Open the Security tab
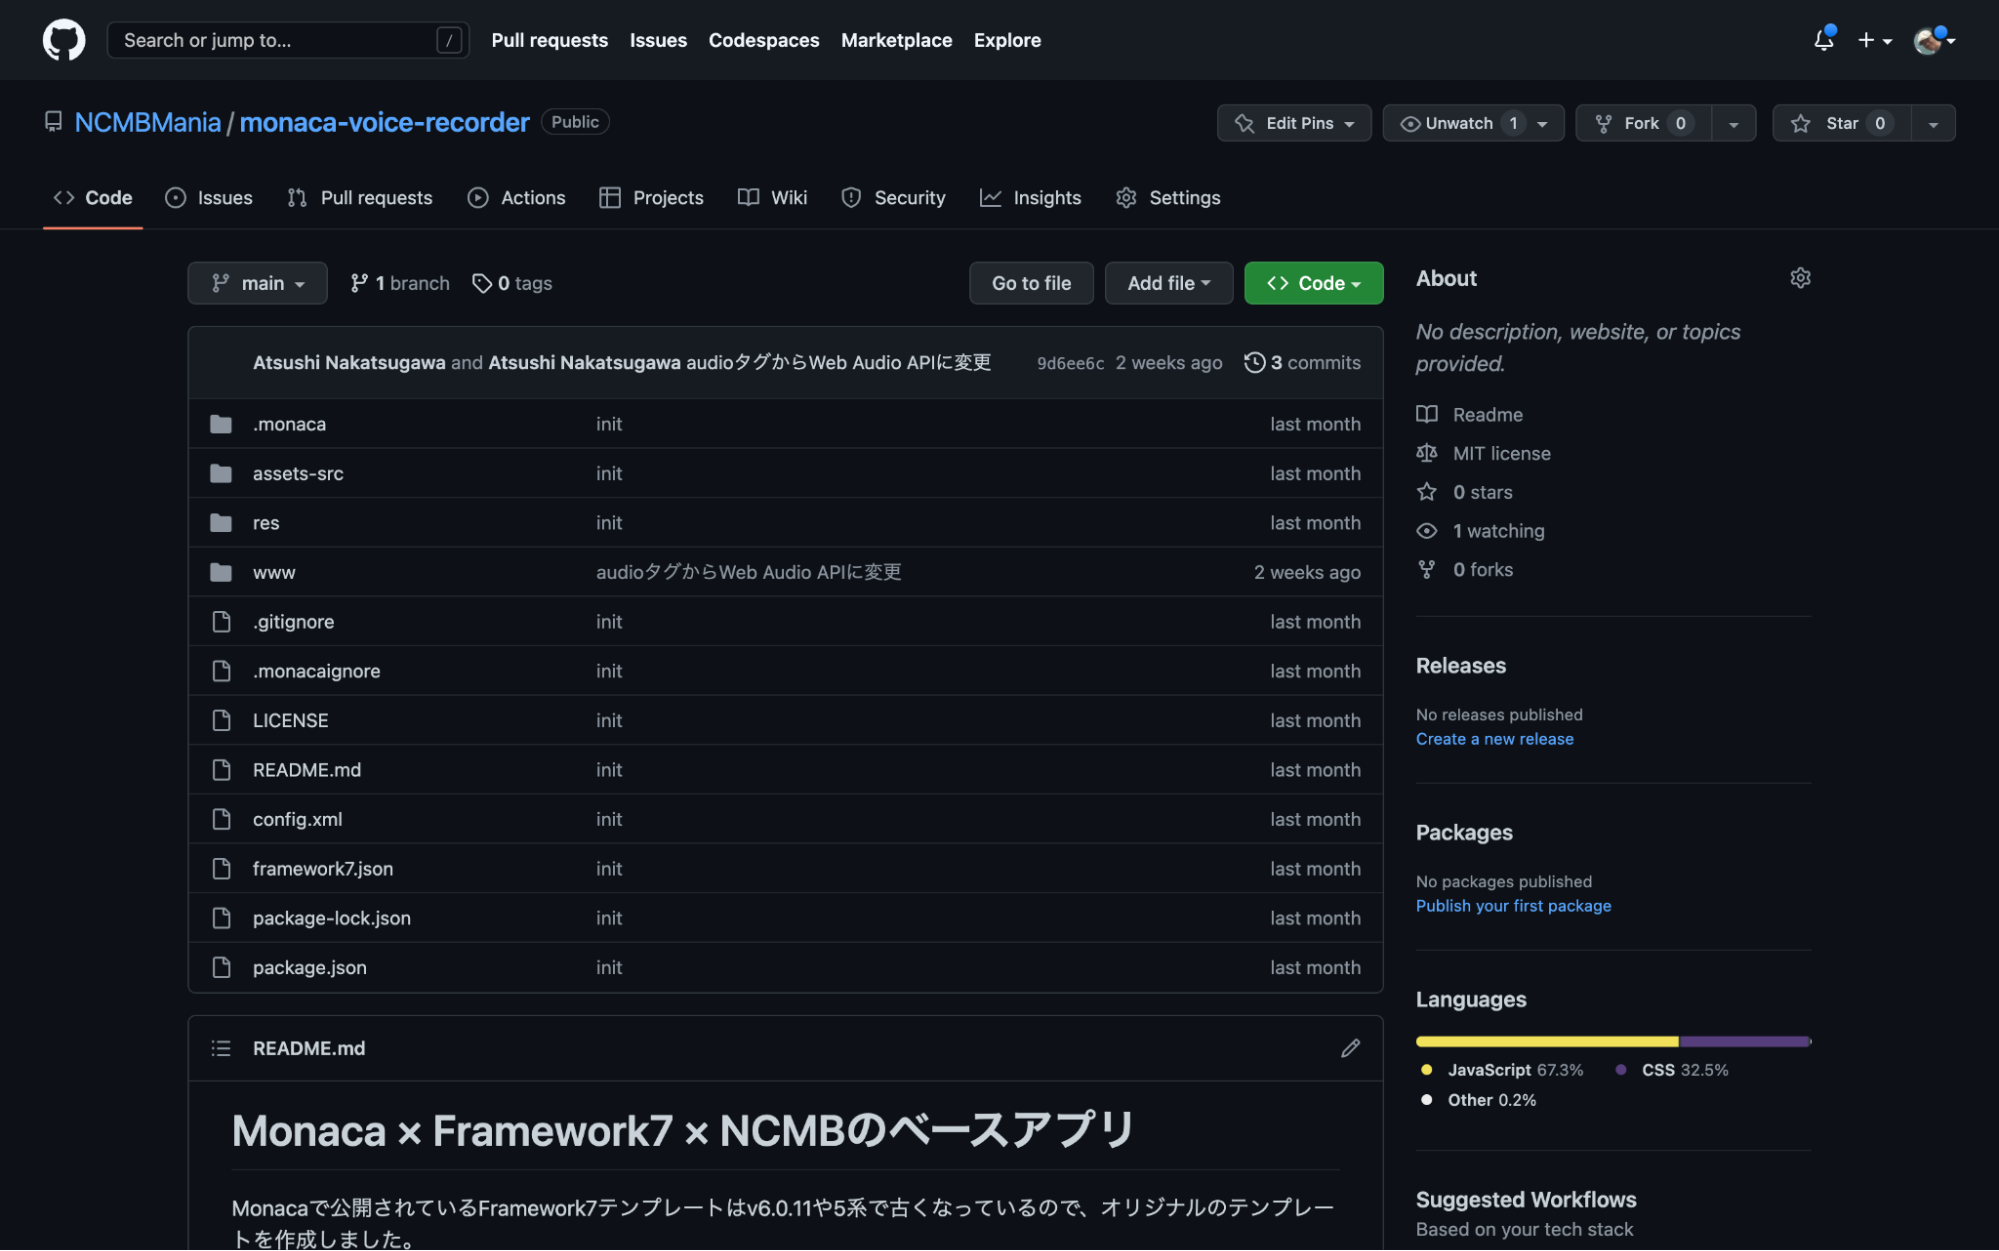This screenshot has height=1251, width=1999. pos(893,198)
